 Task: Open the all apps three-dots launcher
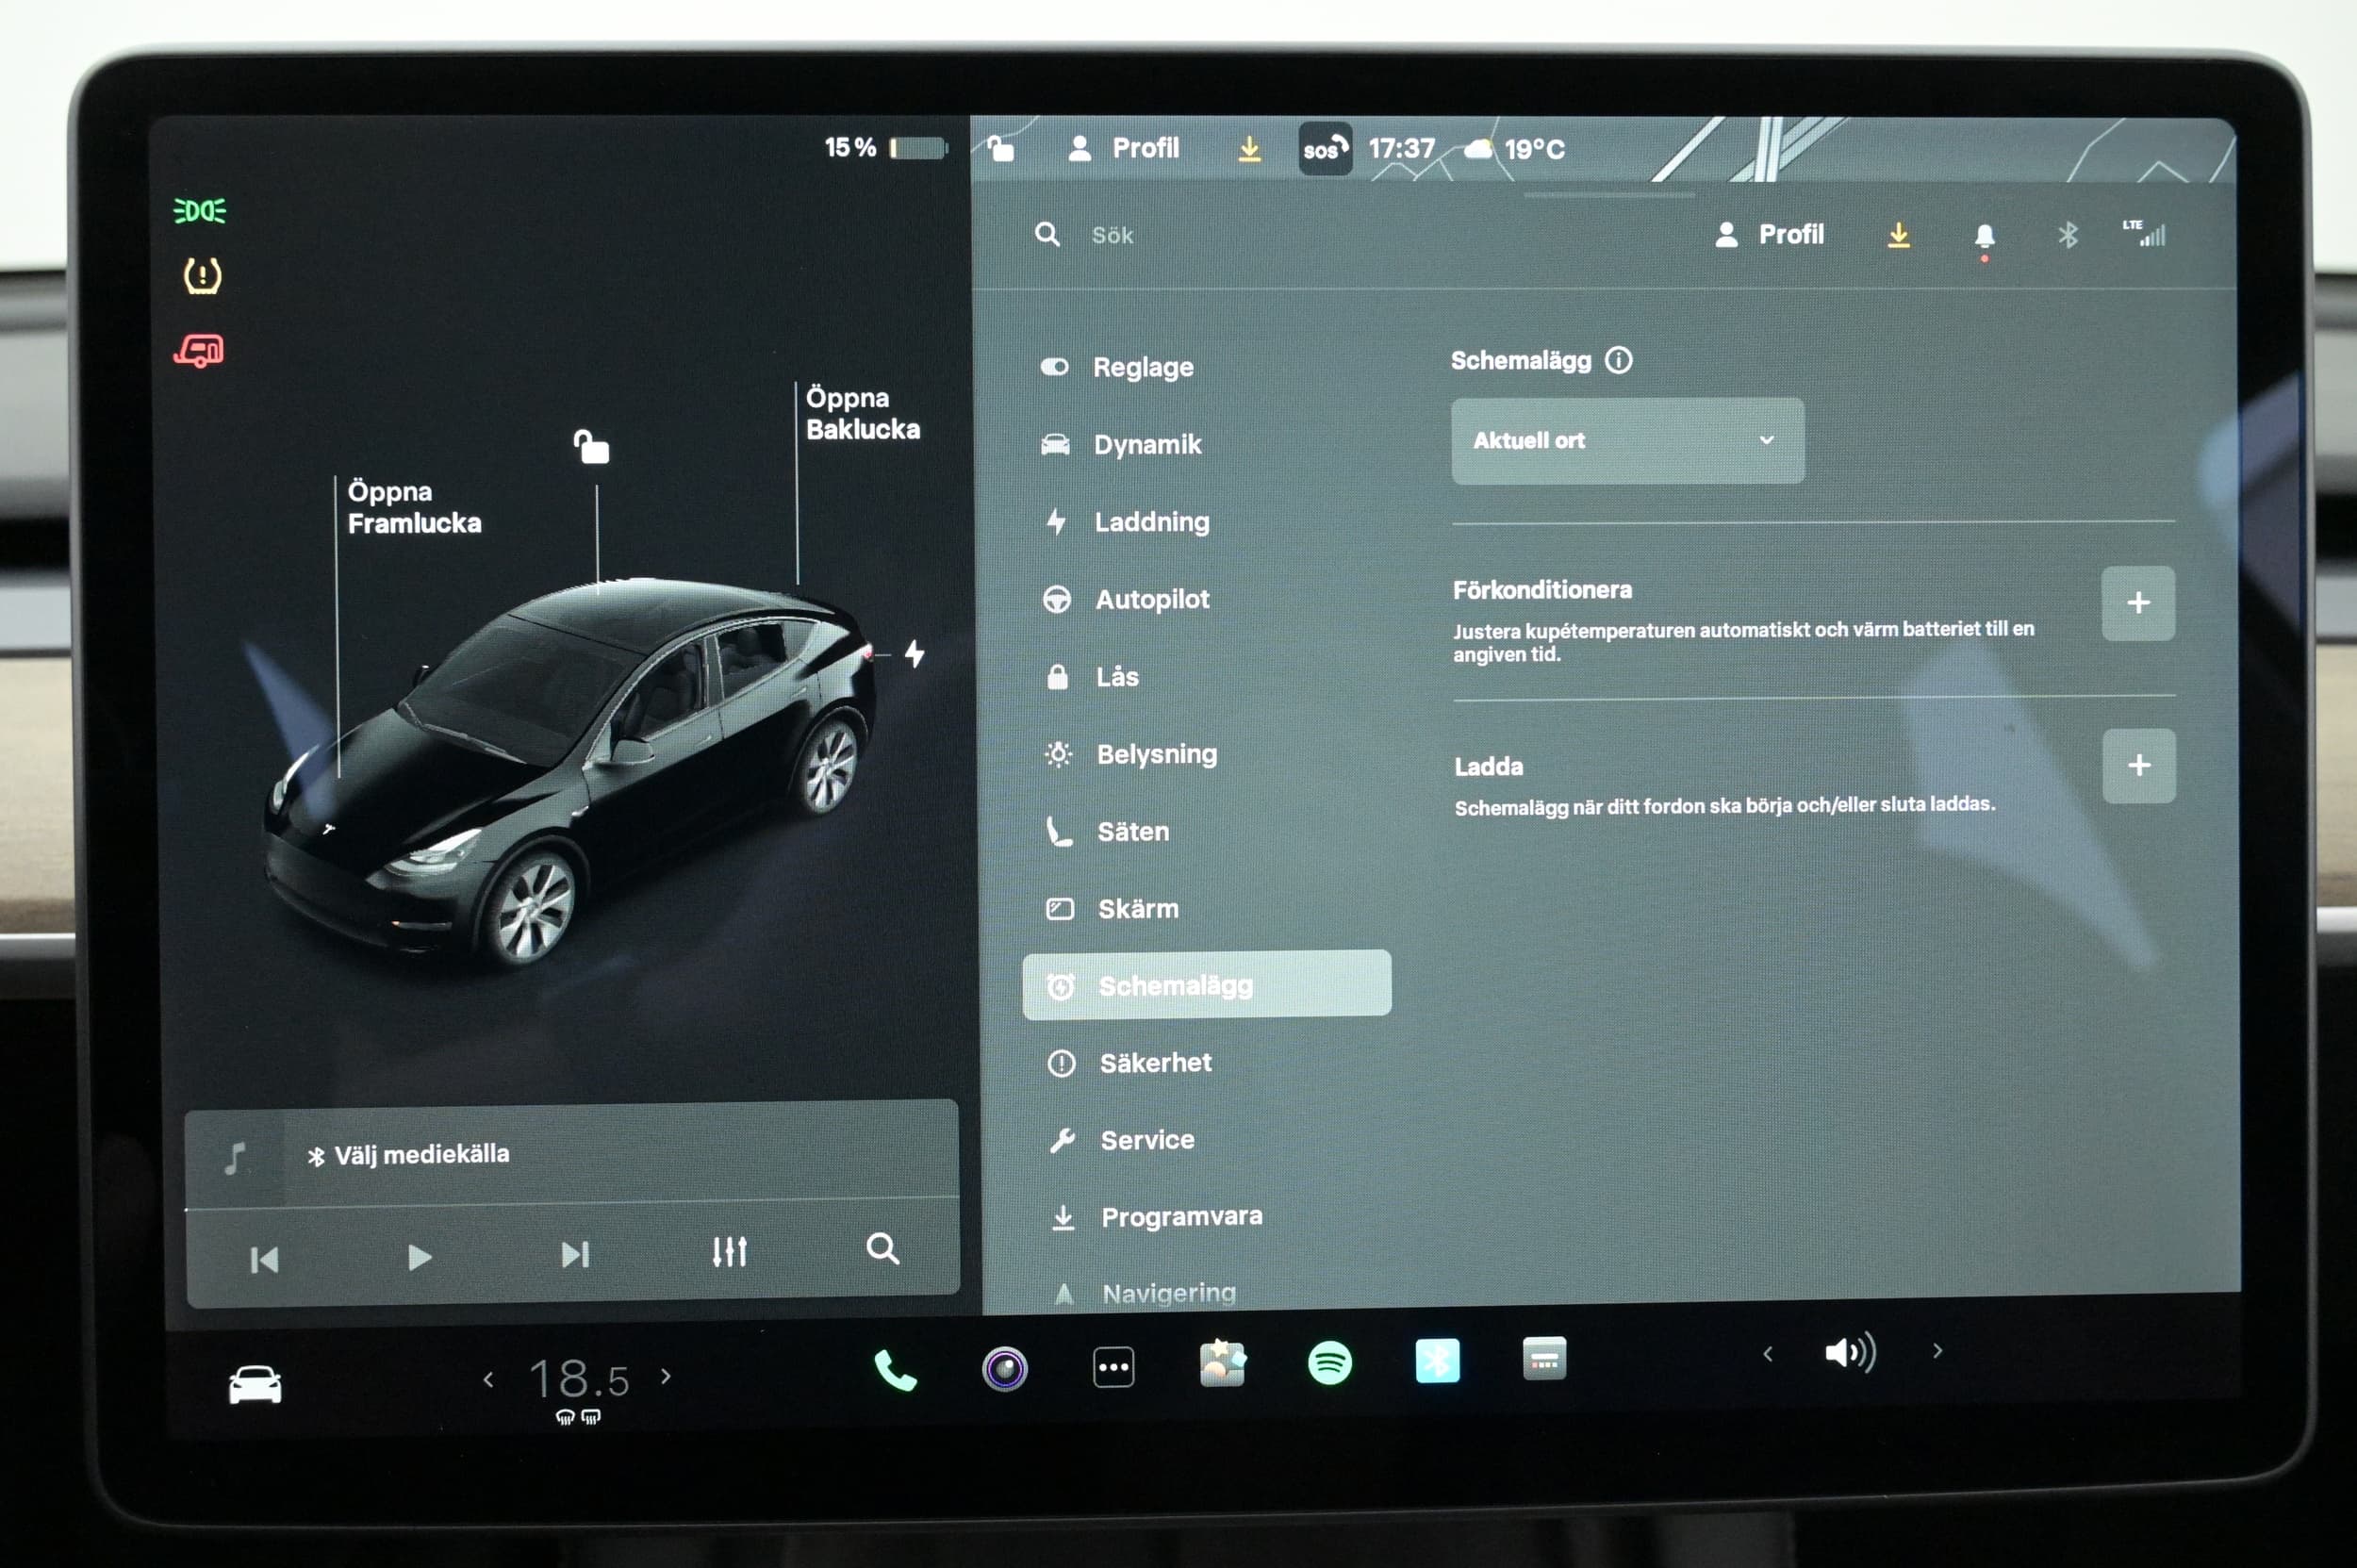point(1113,1367)
